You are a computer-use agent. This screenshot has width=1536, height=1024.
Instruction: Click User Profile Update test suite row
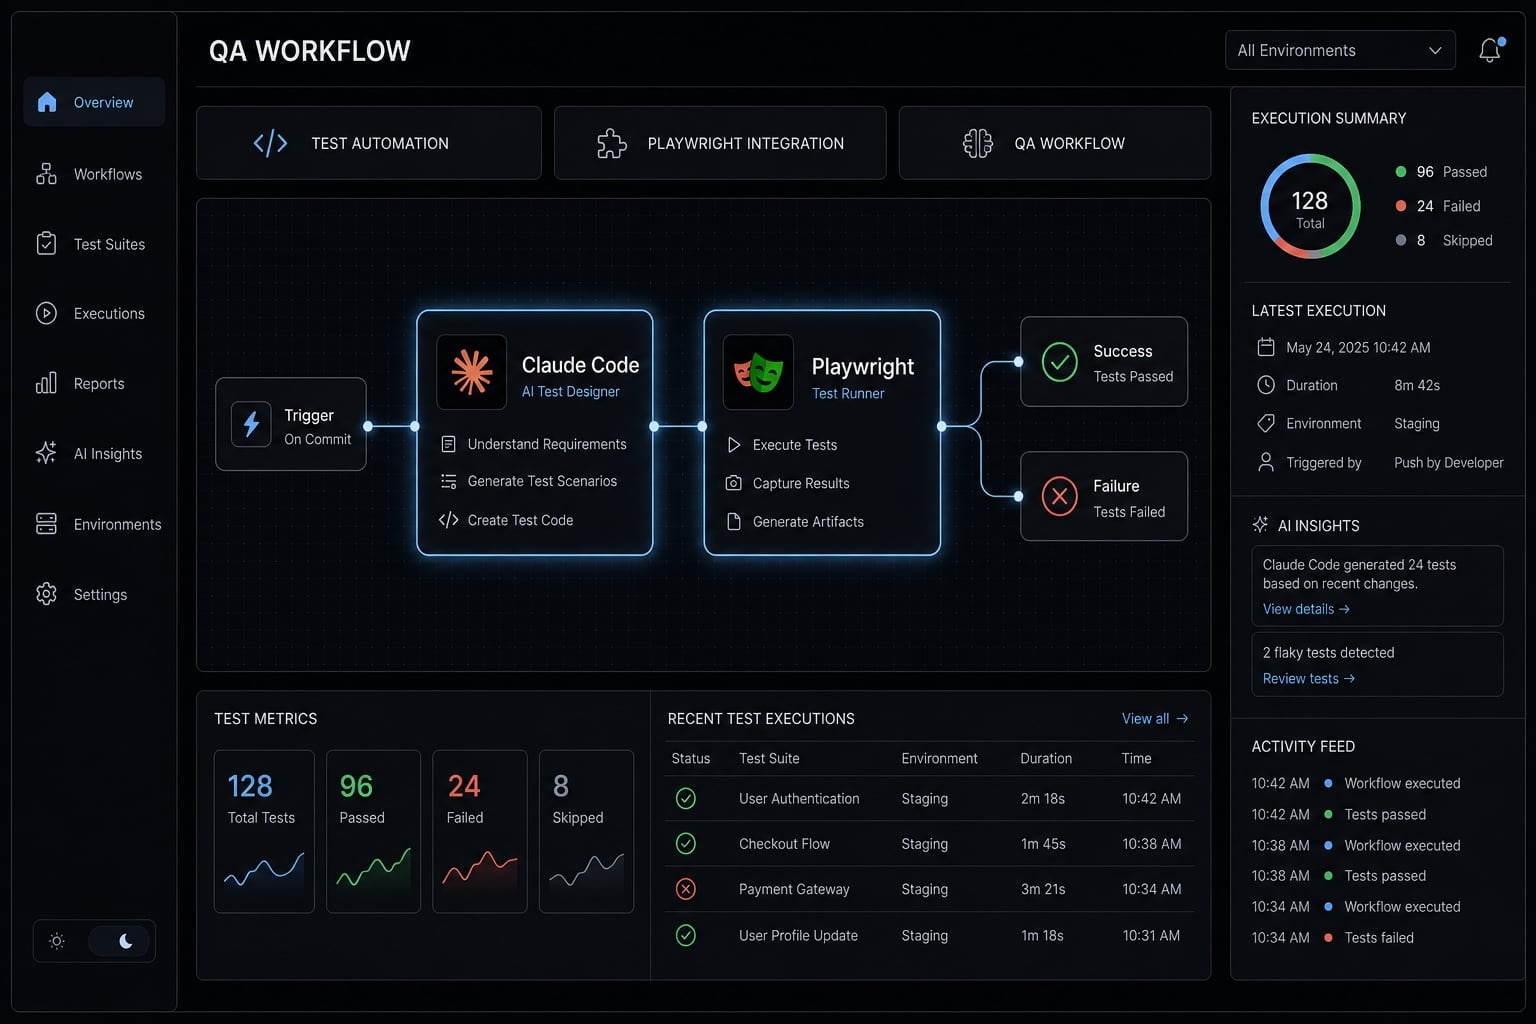[929, 935]
